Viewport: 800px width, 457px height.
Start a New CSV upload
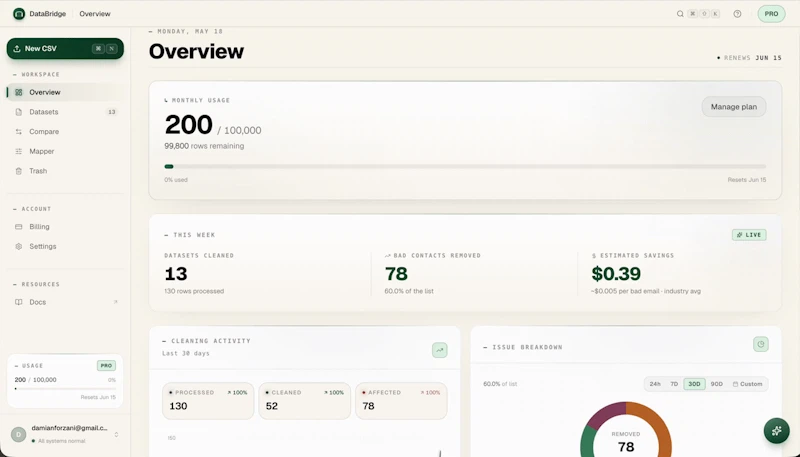coord(65,48)
